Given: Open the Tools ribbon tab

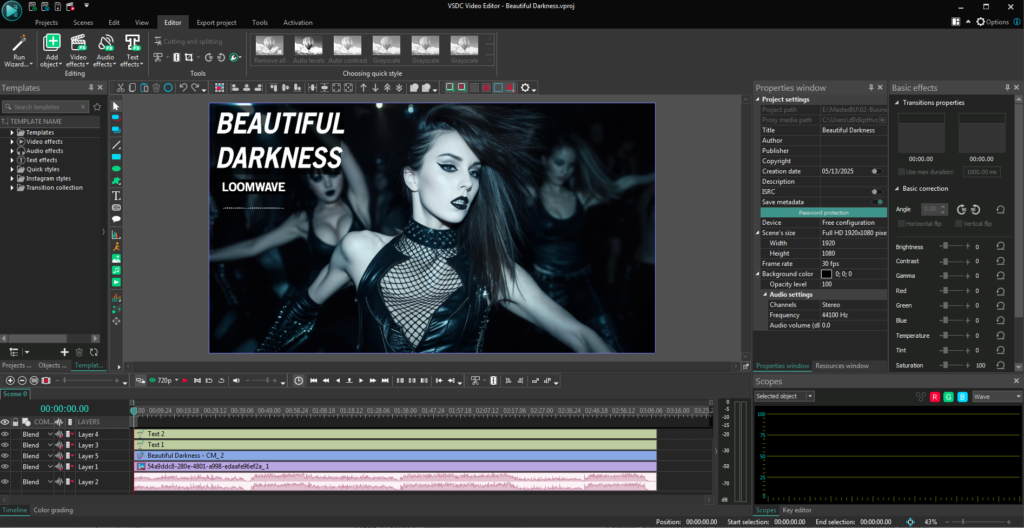Looking at the screenshot, I should click(260, 22).
